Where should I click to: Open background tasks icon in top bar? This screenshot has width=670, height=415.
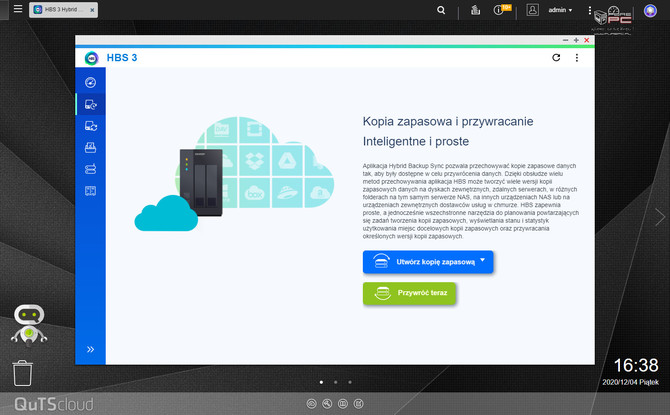(x=475, y=10)
